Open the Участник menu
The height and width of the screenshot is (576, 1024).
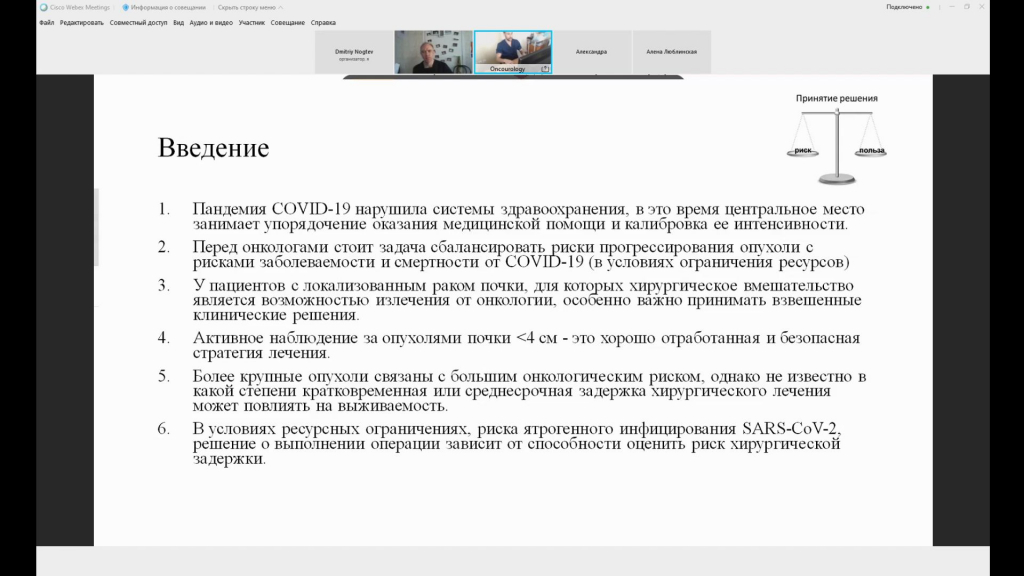[252, 22]
